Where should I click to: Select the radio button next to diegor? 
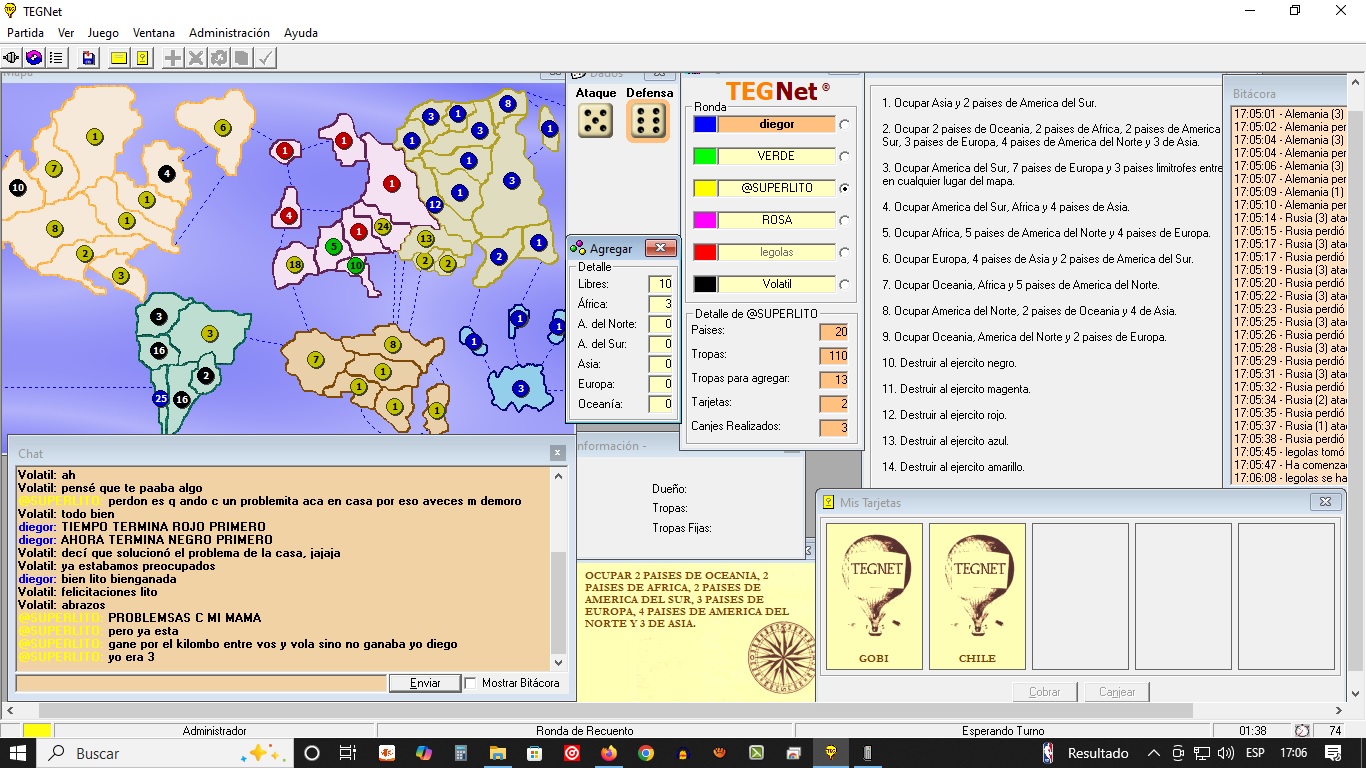pos(845,125)
